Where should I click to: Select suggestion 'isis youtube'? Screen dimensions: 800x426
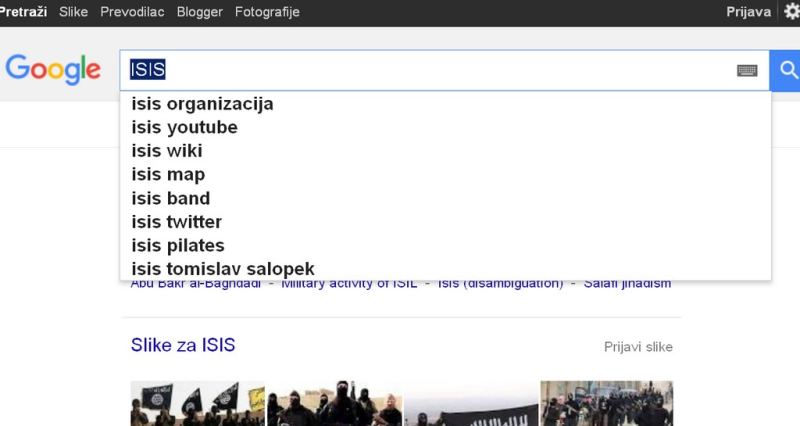tap(445, 128)
